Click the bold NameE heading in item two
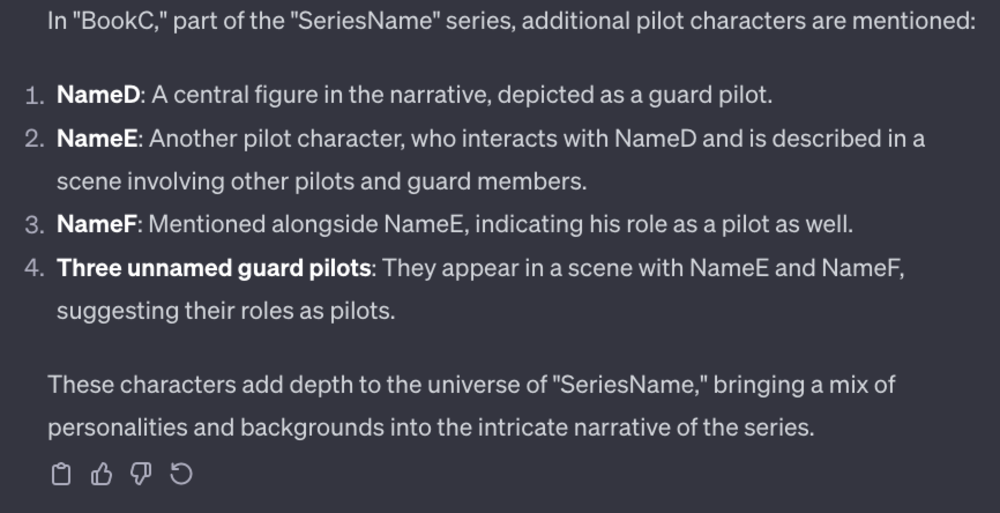Image resolution: width=1000 pixels, height=513 pixels. tap(97, 138)
